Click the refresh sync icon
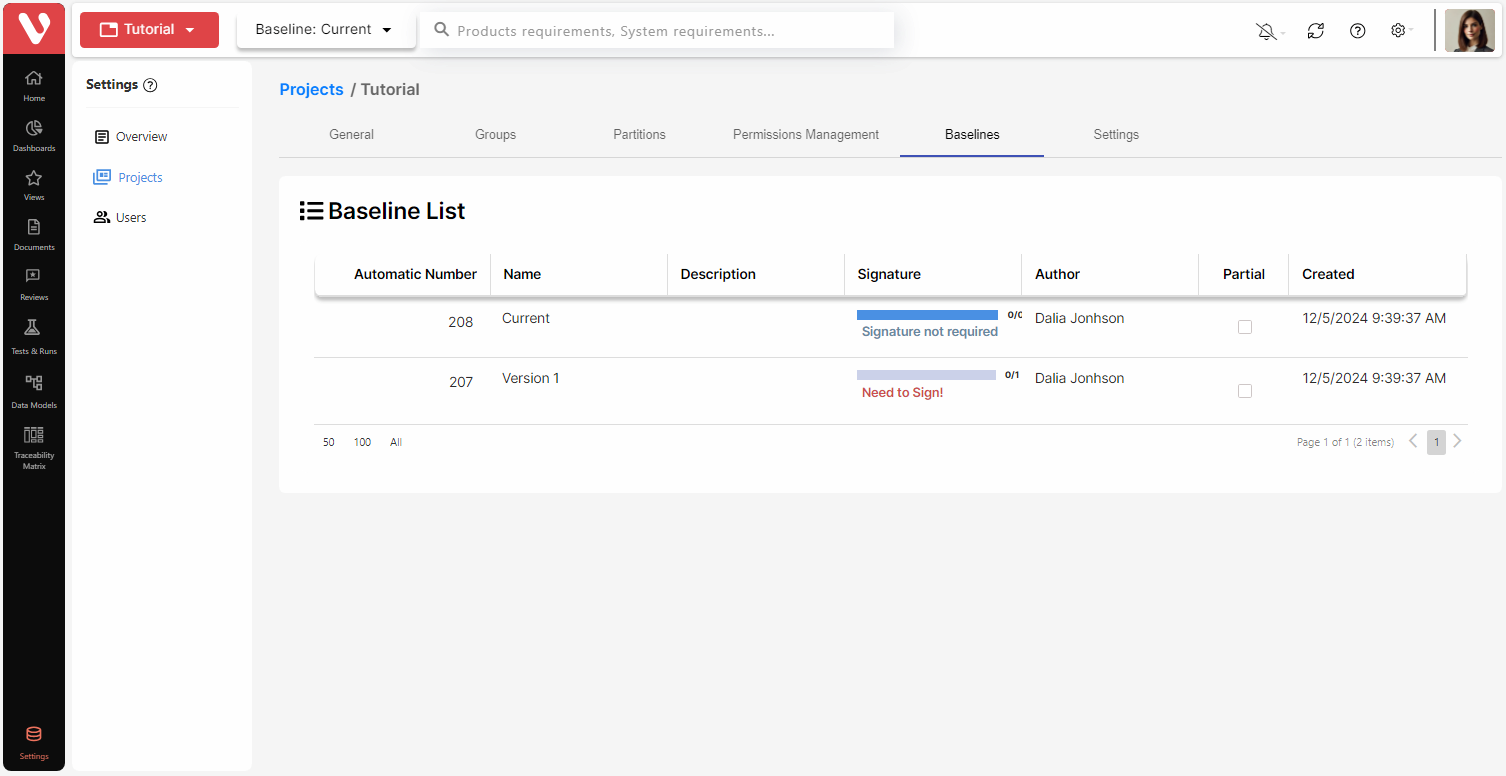 (1316, 31)
